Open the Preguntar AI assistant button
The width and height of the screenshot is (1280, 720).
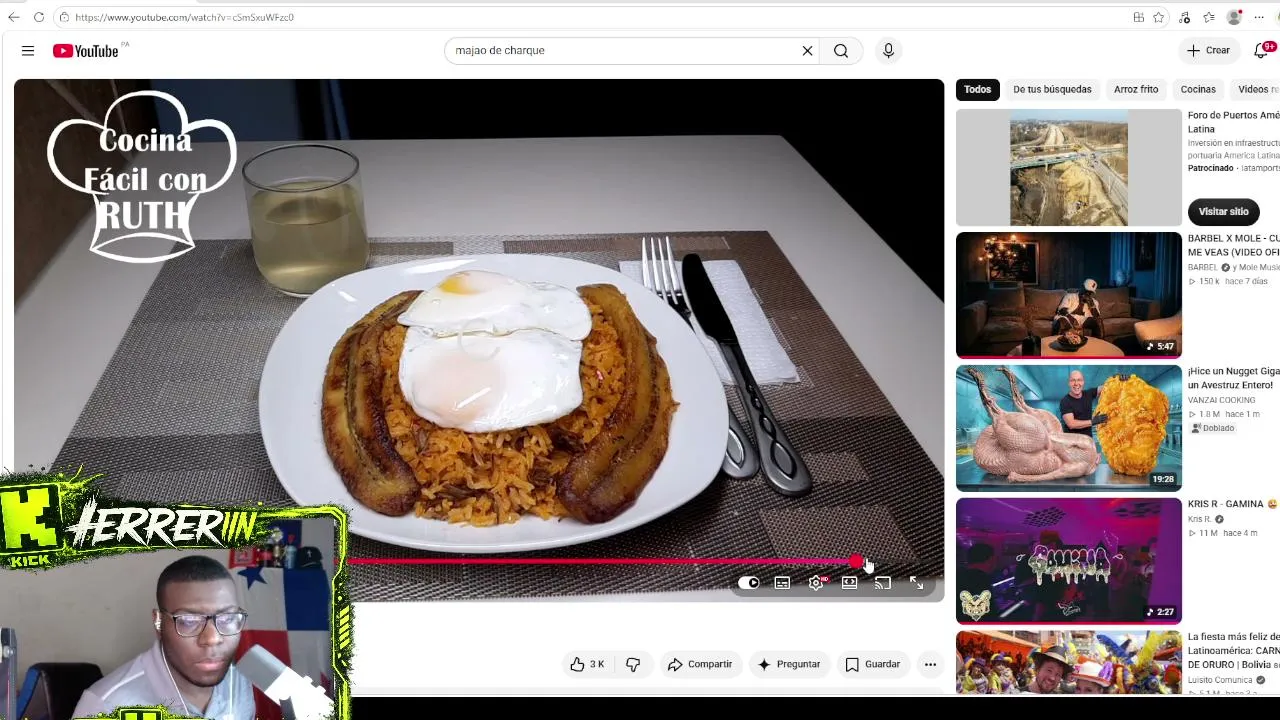pyautogui.click(x=789, y=664)
